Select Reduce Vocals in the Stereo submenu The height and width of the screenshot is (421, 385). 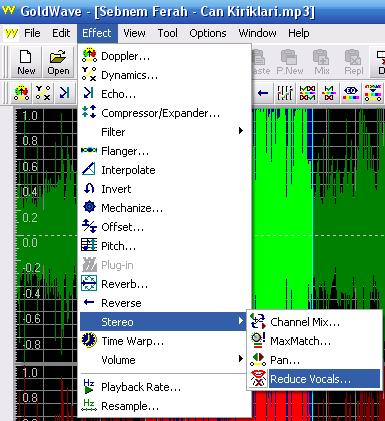[x=314, y=379]
